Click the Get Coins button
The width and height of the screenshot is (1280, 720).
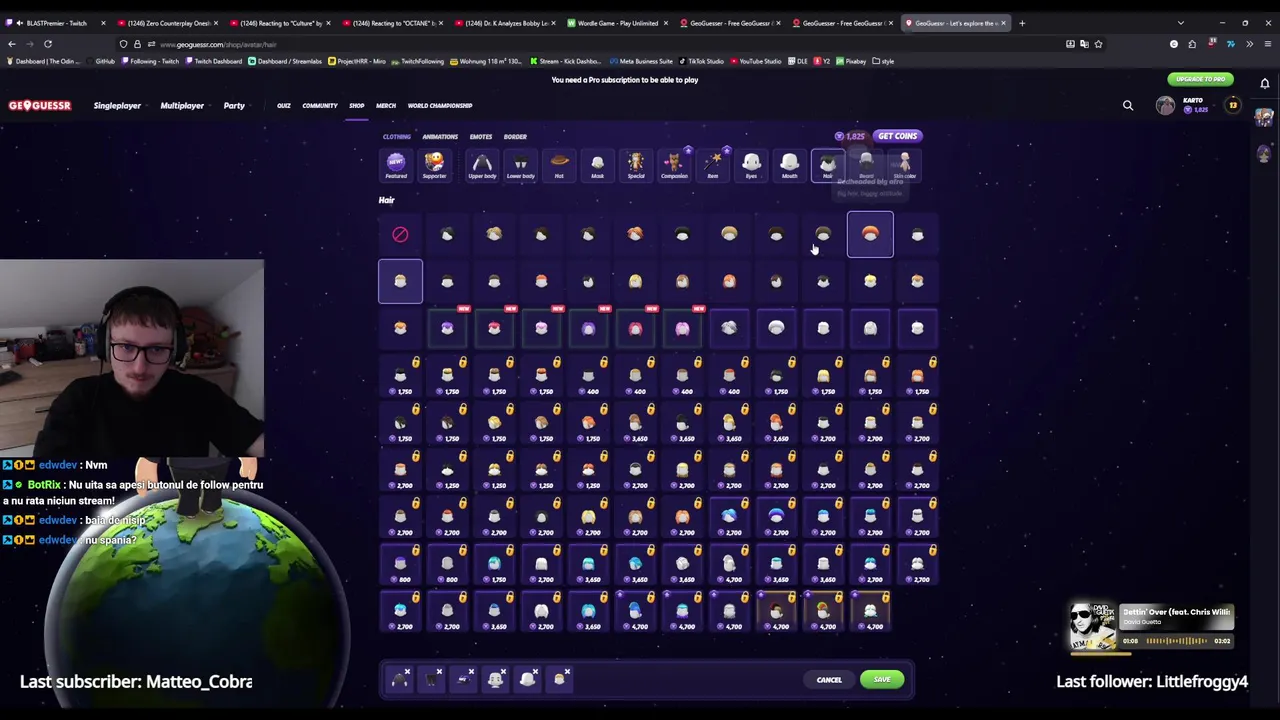click(897, 136)
